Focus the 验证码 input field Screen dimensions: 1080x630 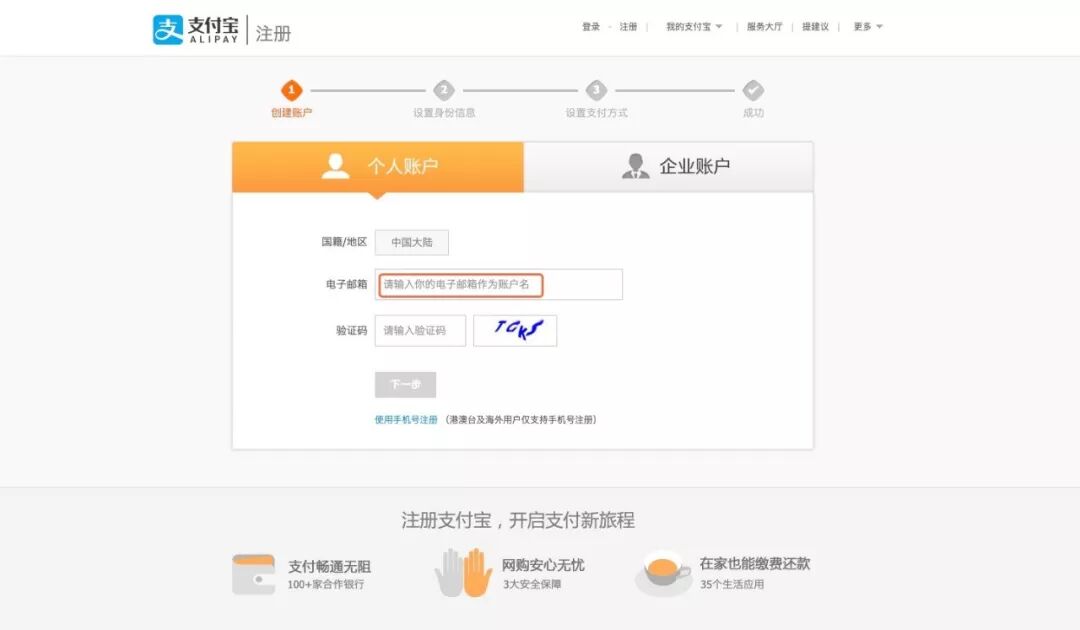(x=420, y=330)
